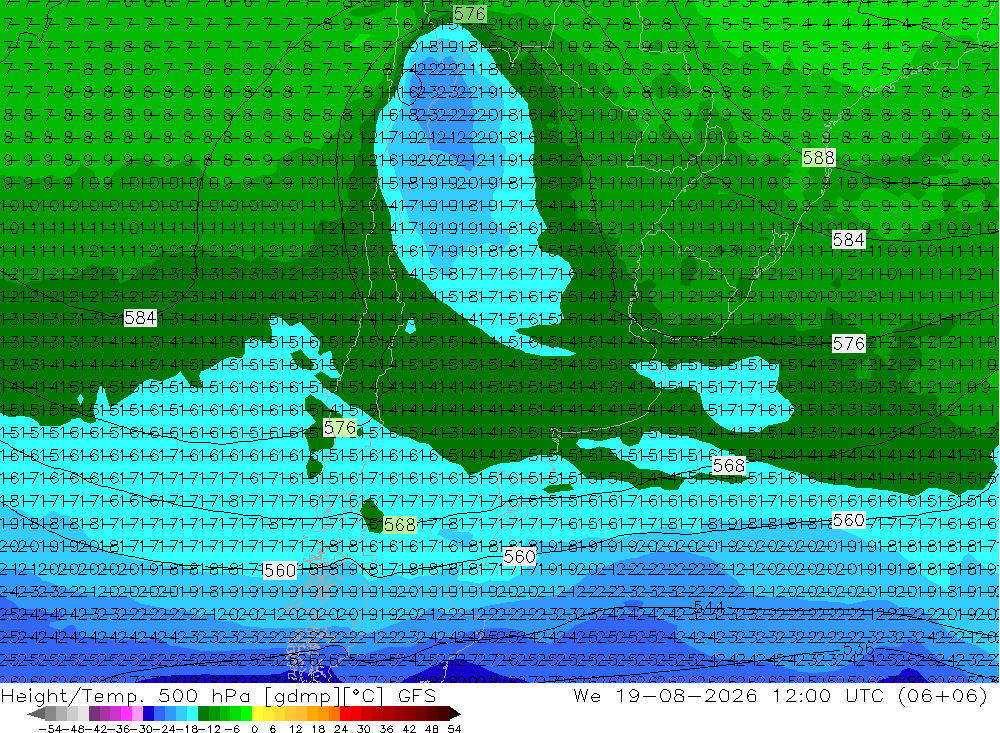This screenshot has width=1000, height=733.
Task: Click the chart title 'Height/Temp. 500 hPa'
Action: (125, 696)
